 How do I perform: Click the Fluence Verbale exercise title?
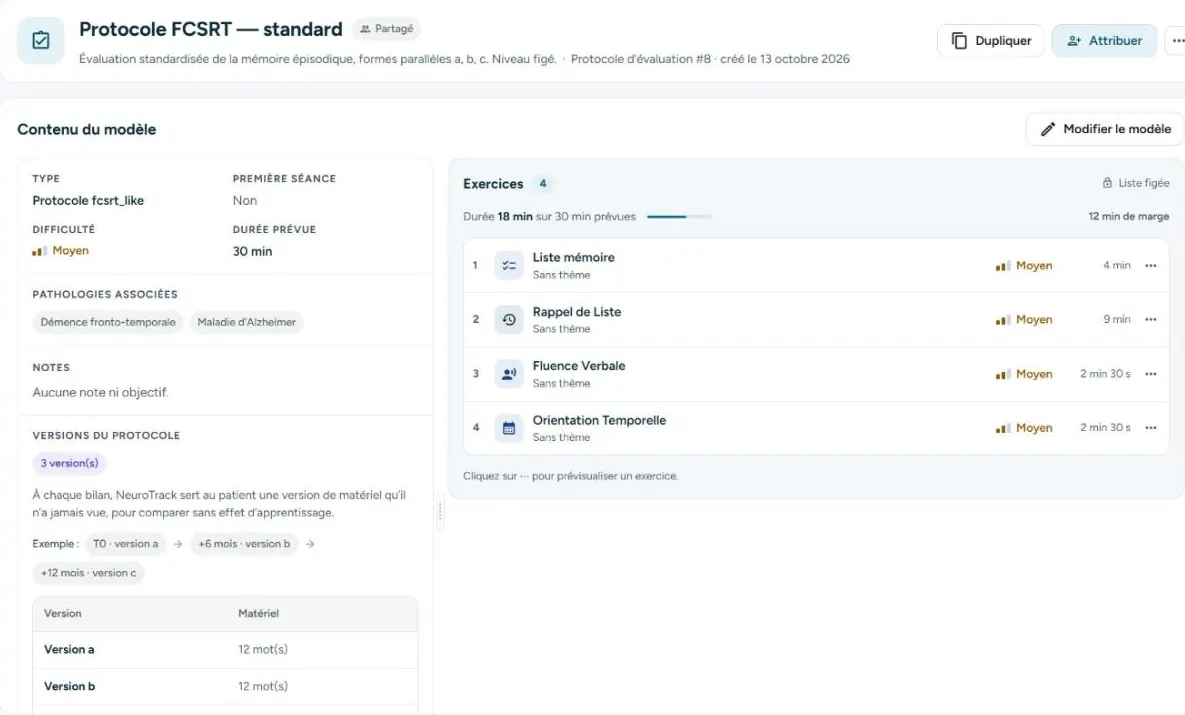[x=579, y=366]
